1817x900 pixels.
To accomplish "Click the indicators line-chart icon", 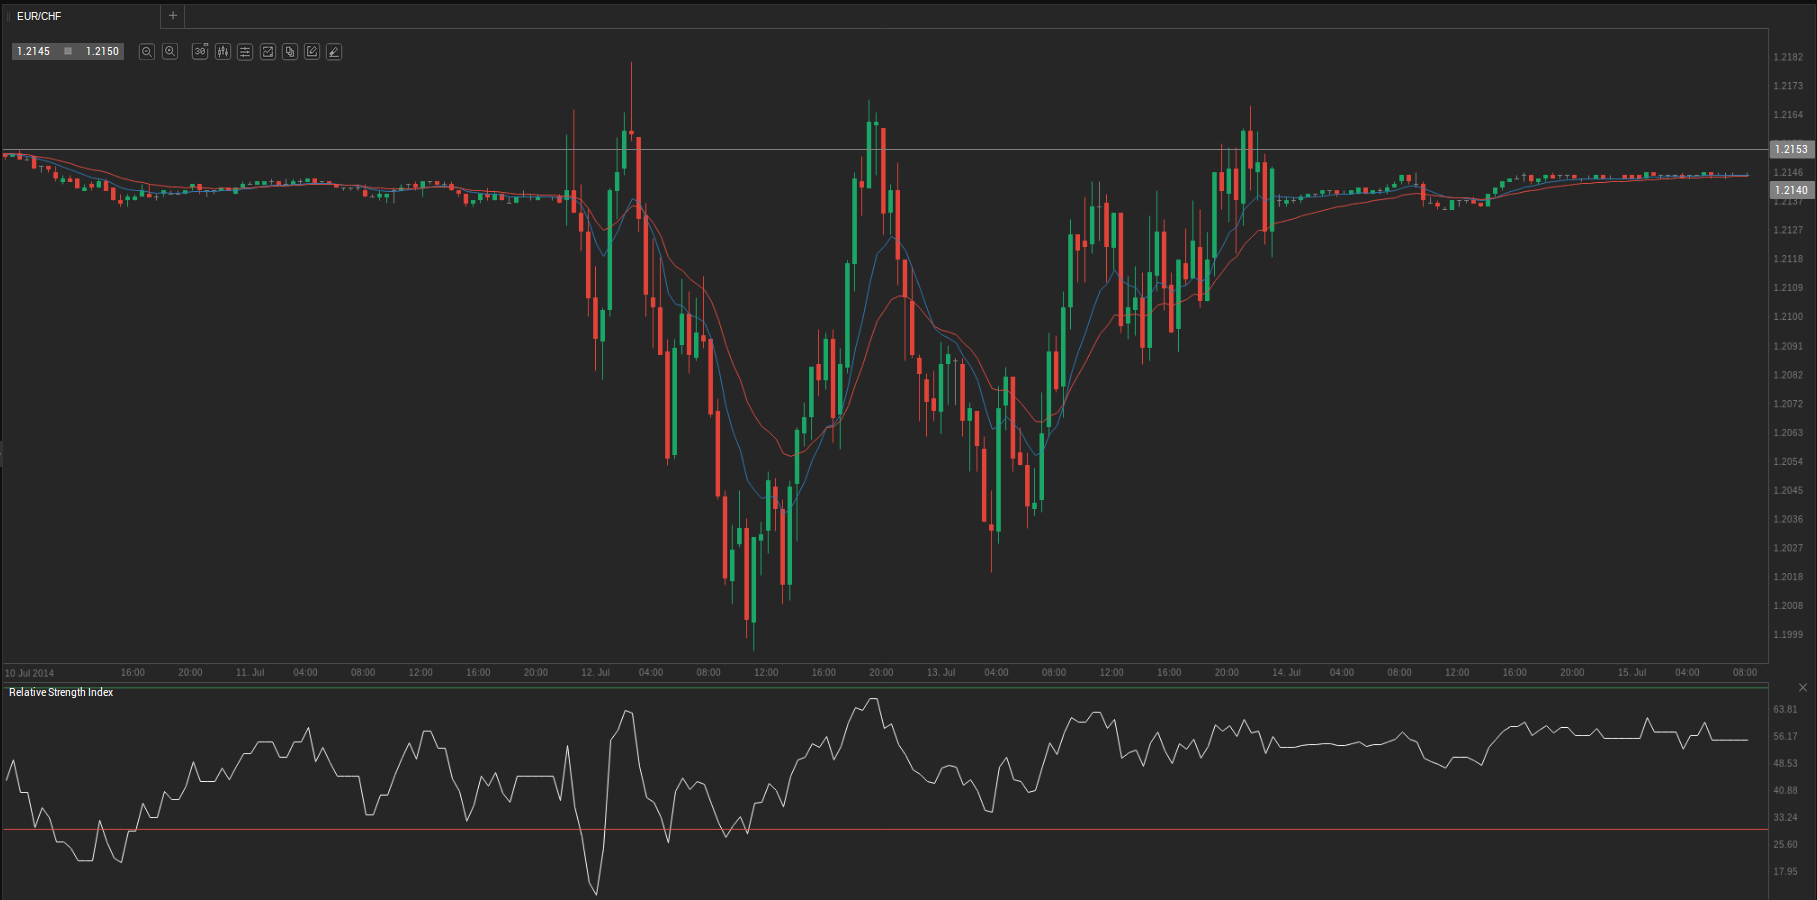I will (268, 51).
